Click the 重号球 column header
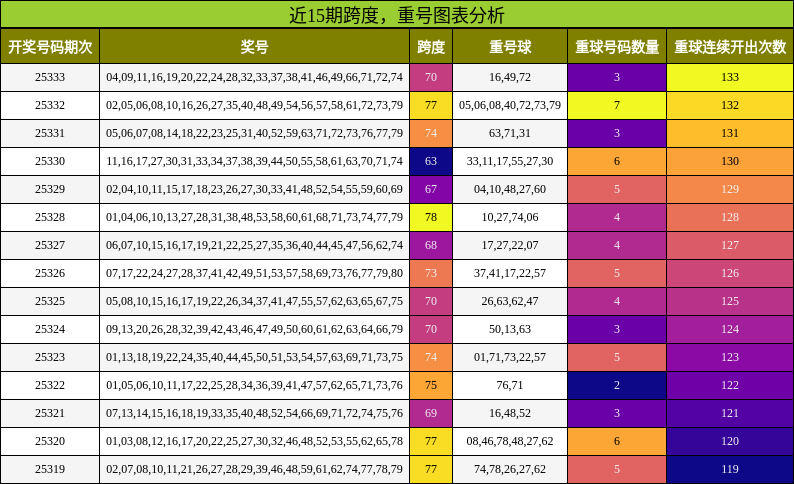The image size is (794, 484). pyautogui.click(x=510, y=47)
